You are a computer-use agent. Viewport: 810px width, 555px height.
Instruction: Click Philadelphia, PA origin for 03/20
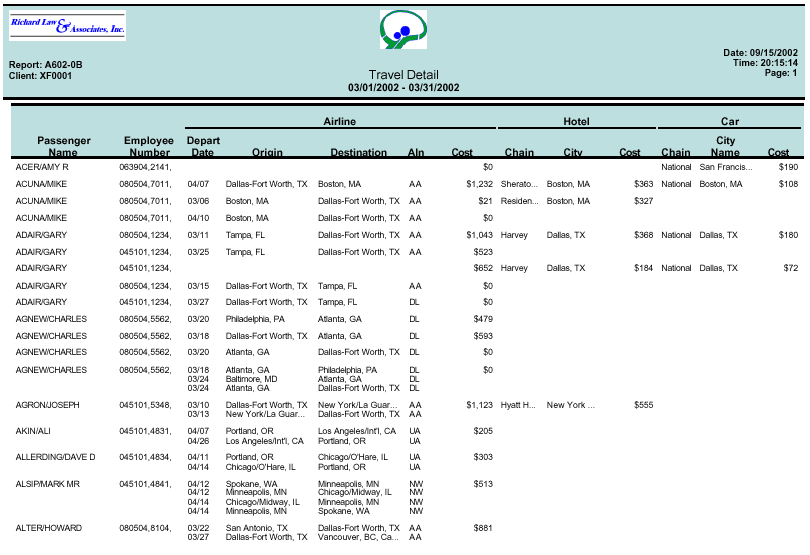point(255,319)
